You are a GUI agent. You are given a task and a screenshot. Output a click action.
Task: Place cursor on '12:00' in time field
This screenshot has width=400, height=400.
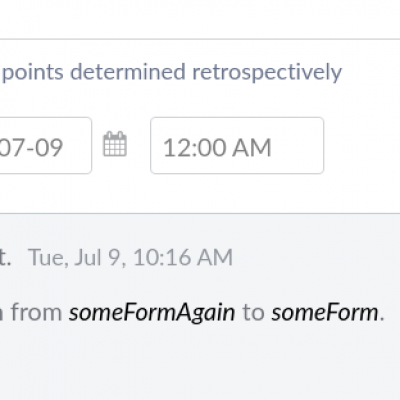click(194, 148)
